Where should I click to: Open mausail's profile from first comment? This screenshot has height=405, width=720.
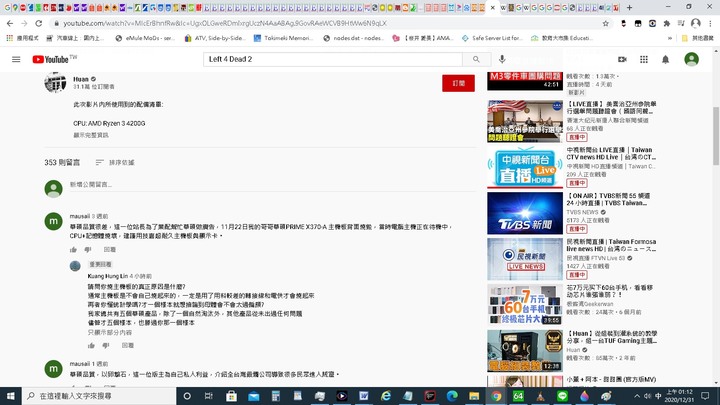coord(80,216)
